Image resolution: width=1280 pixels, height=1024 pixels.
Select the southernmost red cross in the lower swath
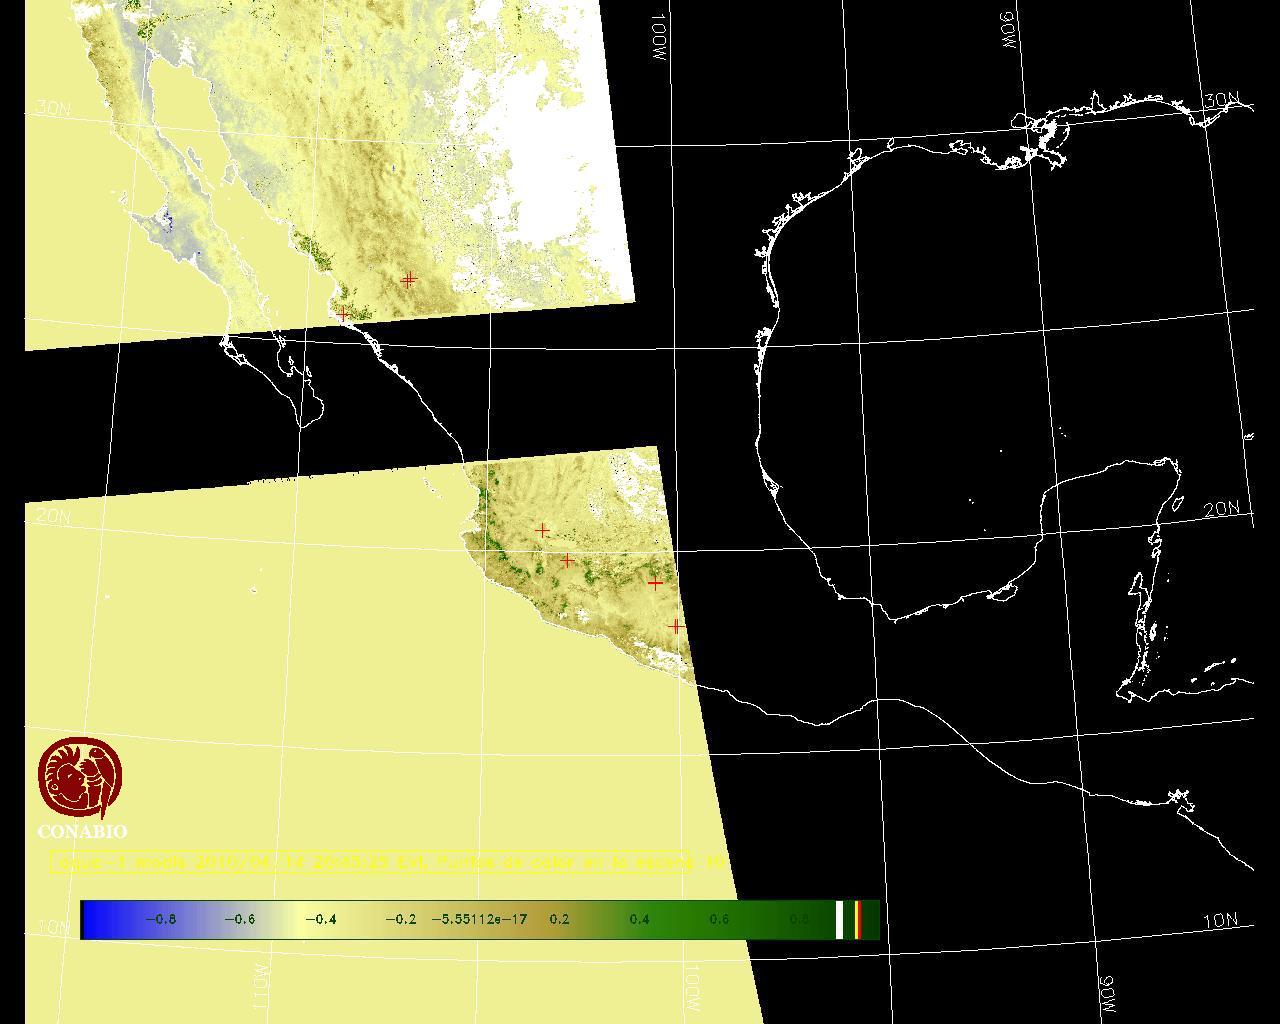click(x=676, y=627)
